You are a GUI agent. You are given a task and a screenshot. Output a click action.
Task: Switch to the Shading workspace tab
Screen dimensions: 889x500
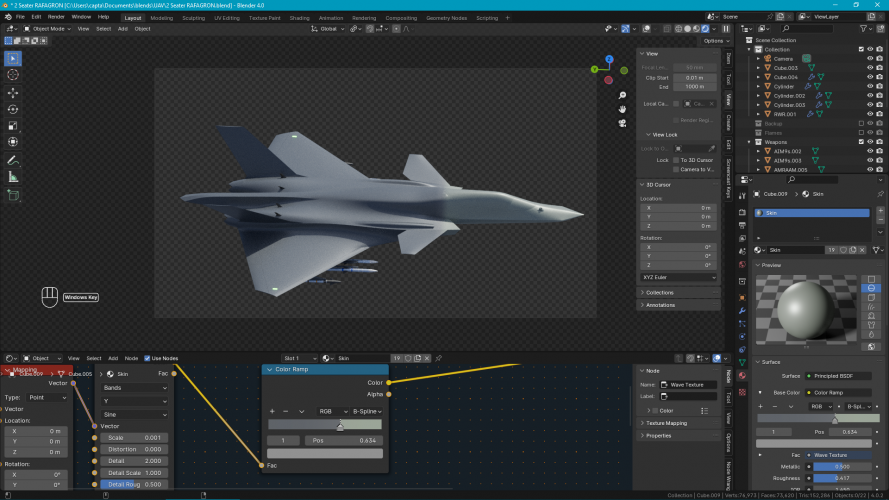299,18
